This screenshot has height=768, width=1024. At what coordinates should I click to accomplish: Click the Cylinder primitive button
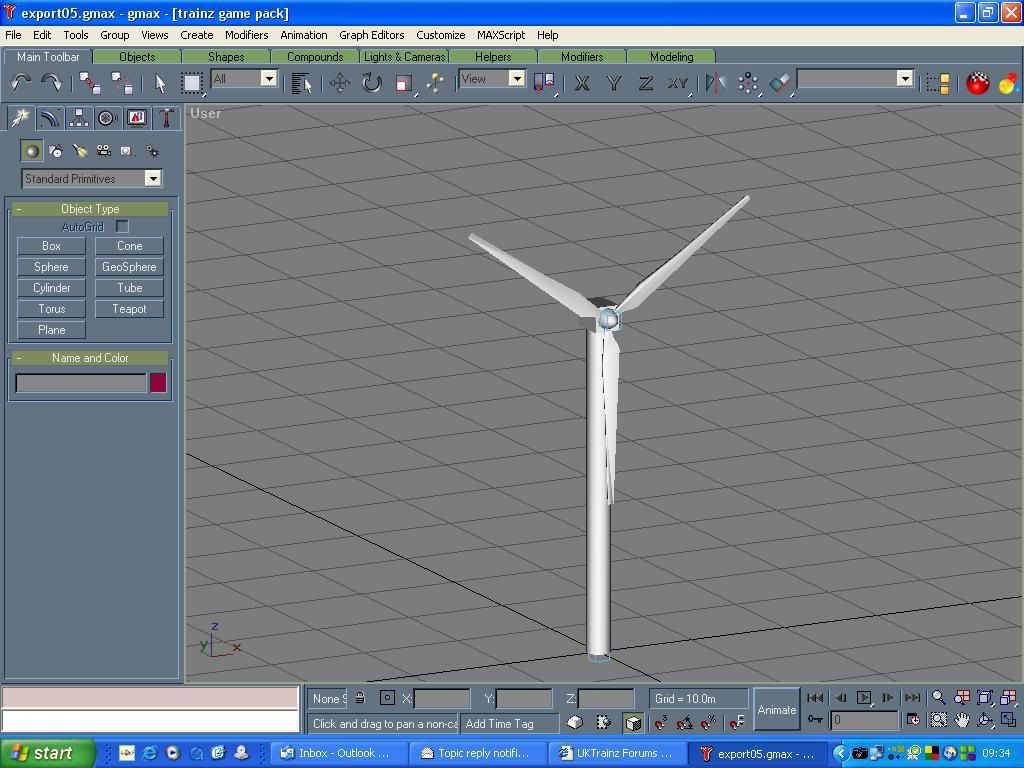tap(51, 288)
